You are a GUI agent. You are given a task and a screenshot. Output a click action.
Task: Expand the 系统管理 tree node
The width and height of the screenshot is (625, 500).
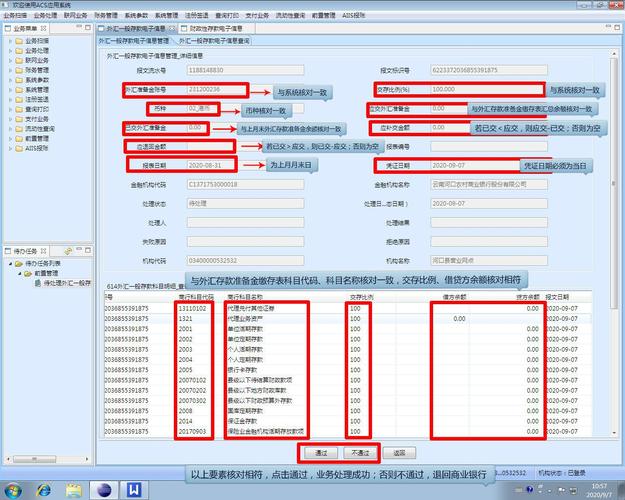(x=10, y=90)
